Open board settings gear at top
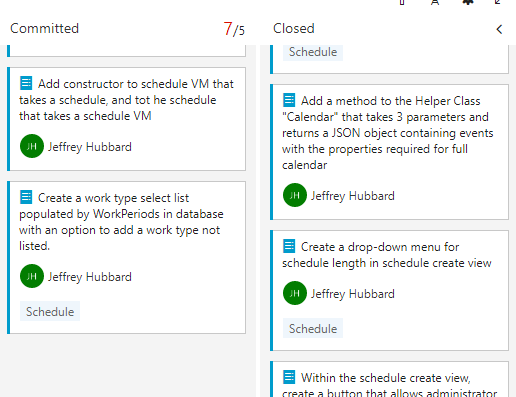The image size is (516, 397). 468,2
